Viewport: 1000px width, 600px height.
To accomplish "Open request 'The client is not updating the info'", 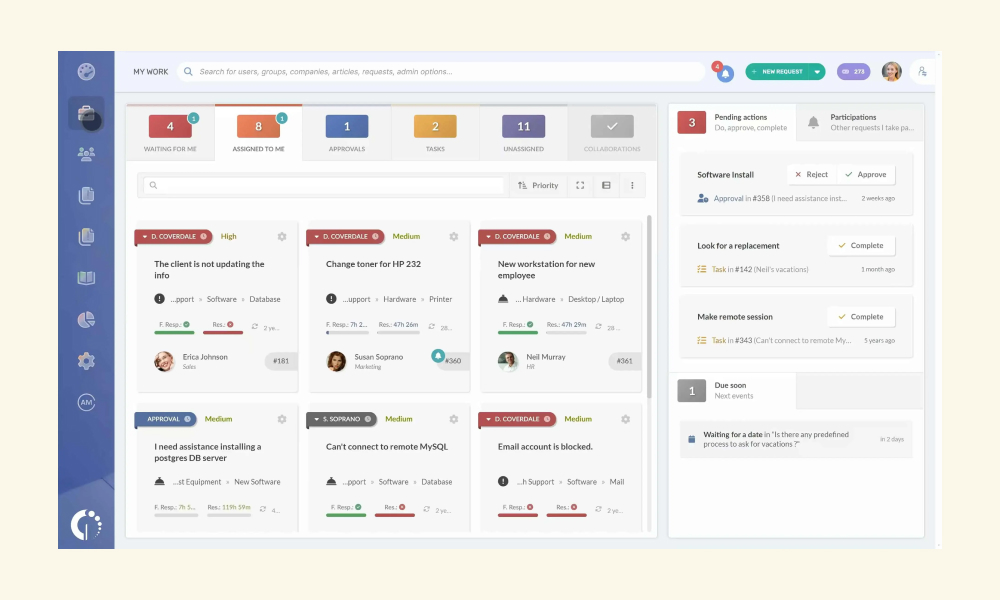I will click(x=209, y=270).
